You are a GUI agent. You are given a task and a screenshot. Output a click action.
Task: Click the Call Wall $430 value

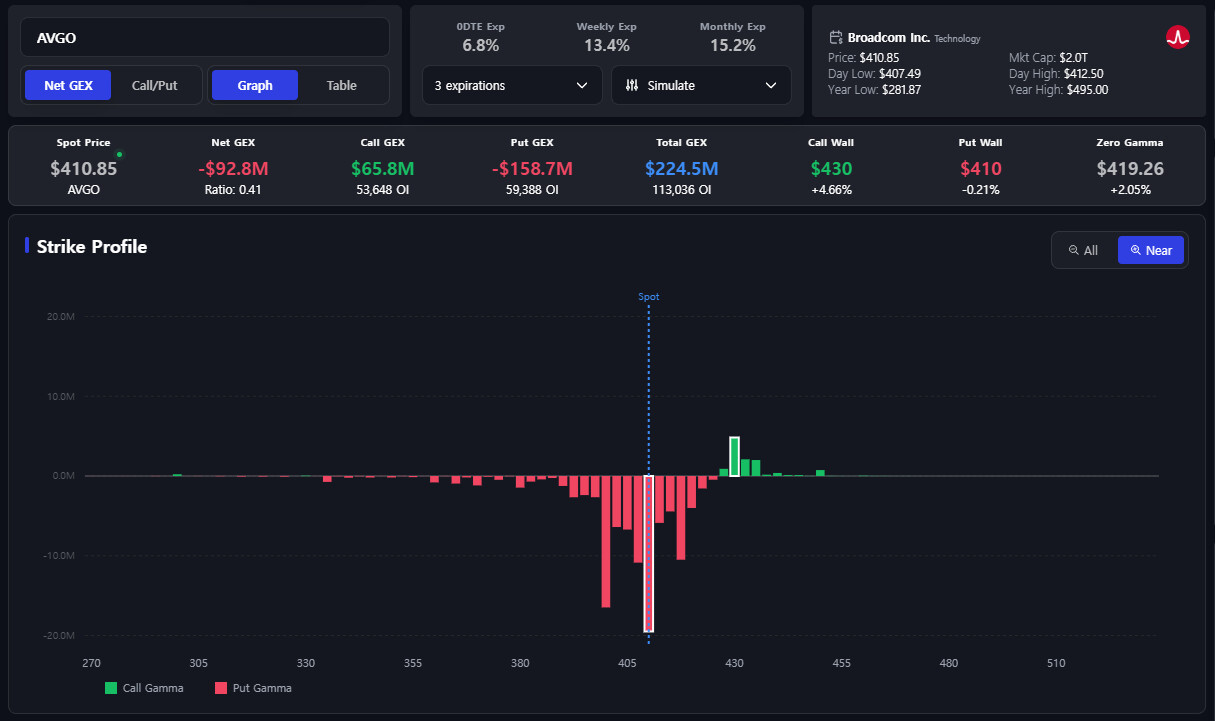pyautogui.click(x=831, y=169)
